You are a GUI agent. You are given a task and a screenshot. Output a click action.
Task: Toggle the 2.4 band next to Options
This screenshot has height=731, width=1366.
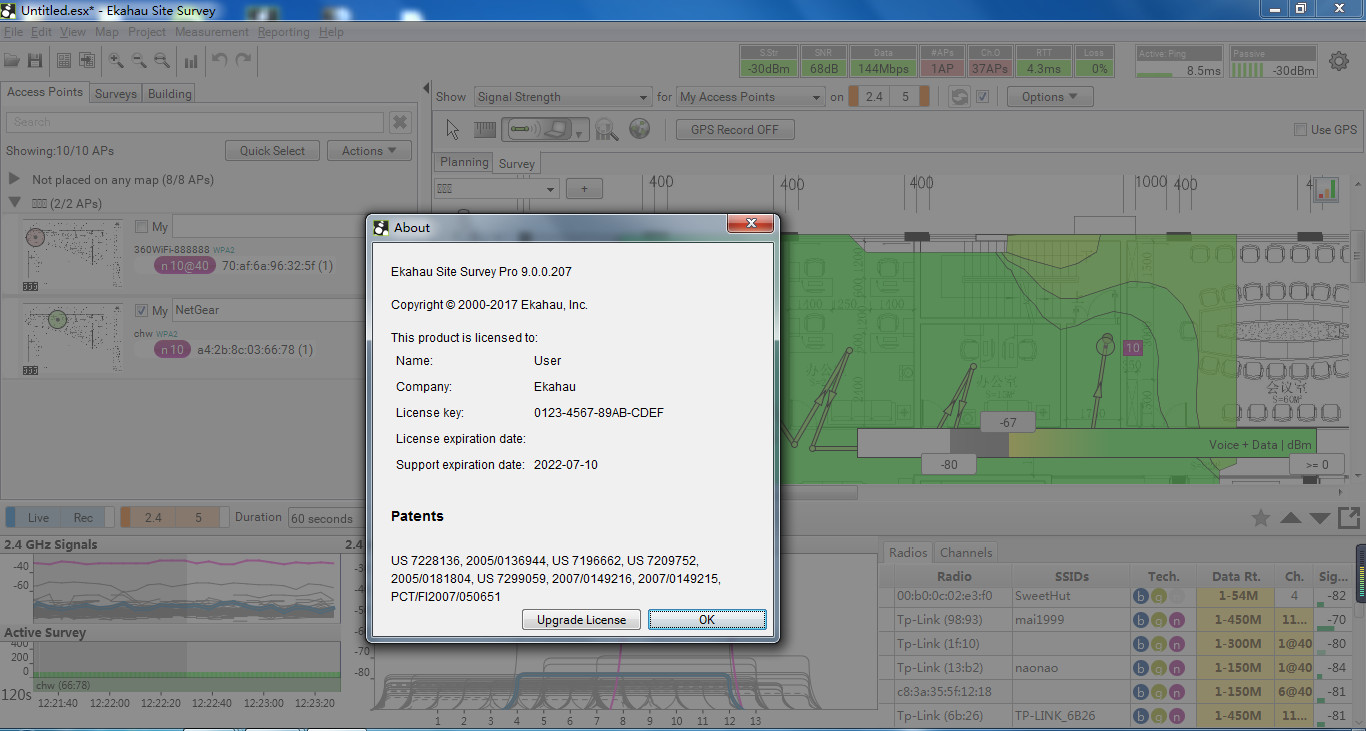point(874,97)
